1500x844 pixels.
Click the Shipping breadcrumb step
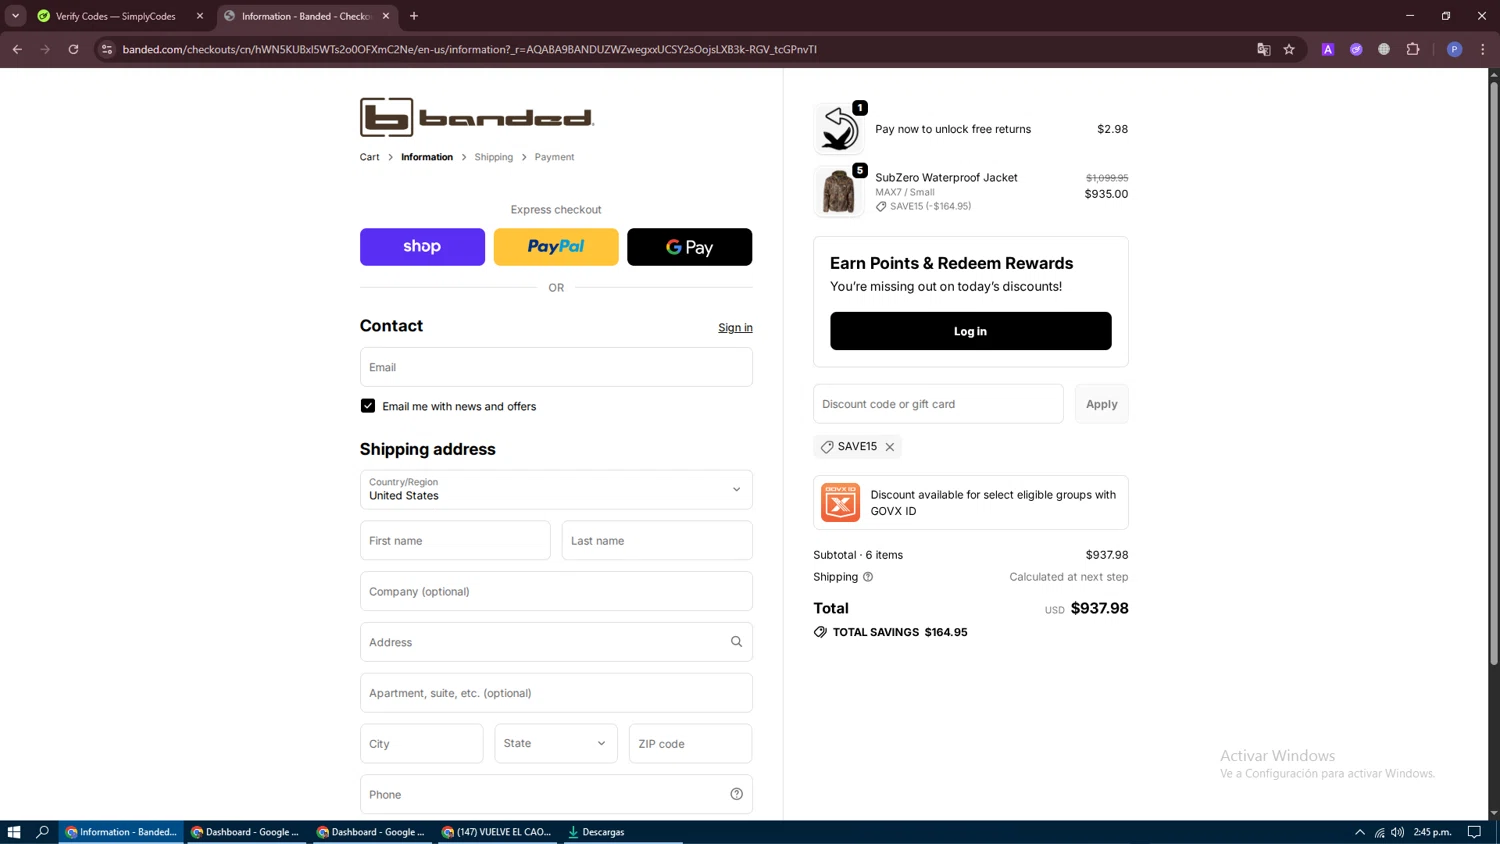[x=494, y=157]
